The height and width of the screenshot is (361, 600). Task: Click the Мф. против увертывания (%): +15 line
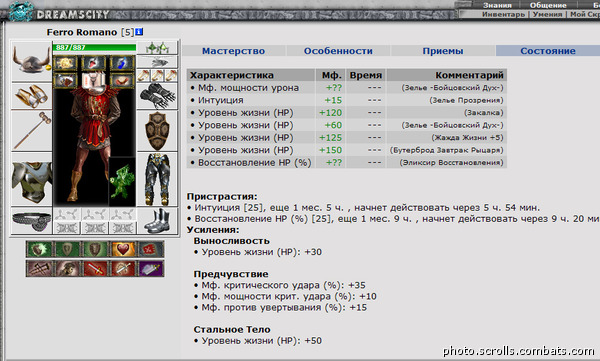280,307
